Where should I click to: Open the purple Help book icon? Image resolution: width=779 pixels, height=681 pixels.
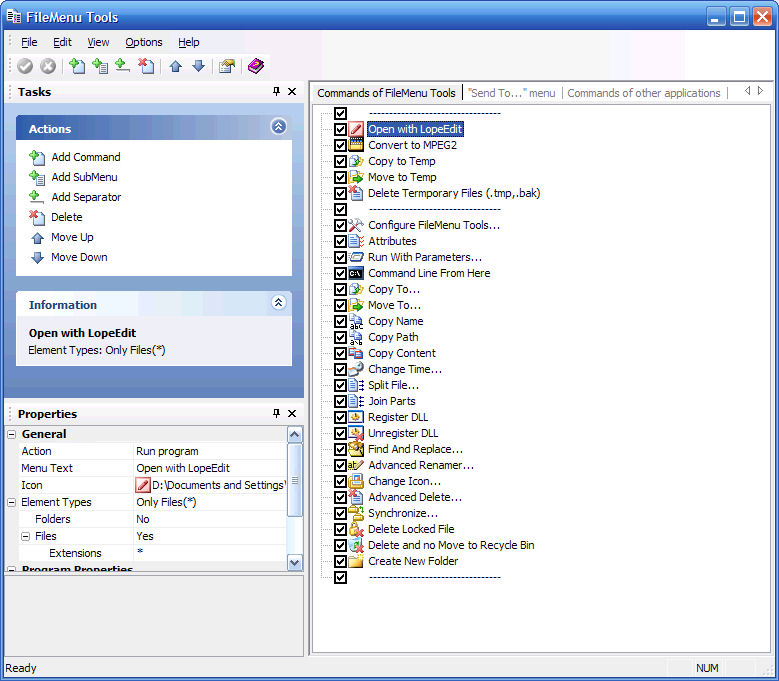[x=256, y=66]
